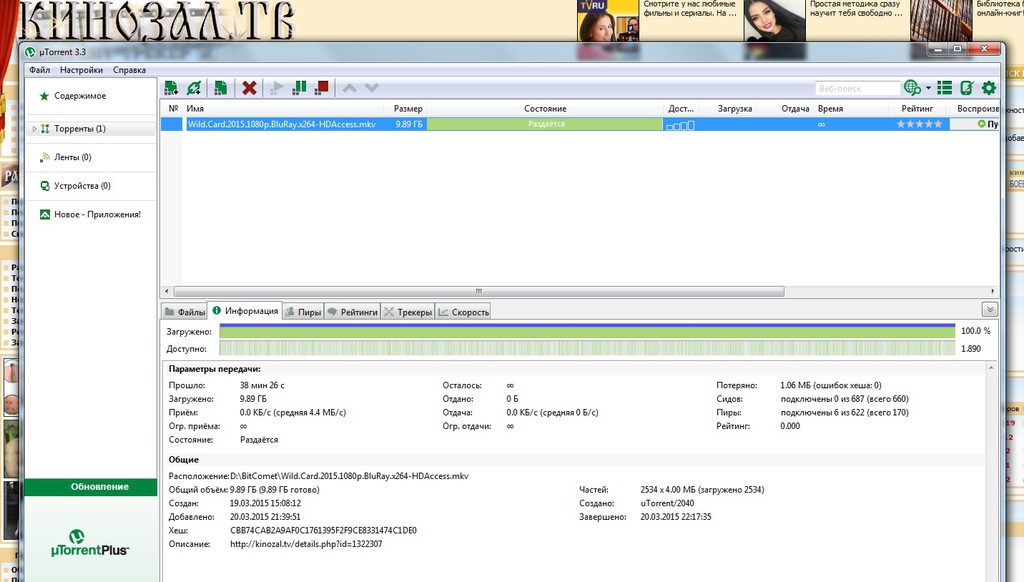Image resolution: width=1024 pixels, height=582 pixels.
Task: Select Торренты (1) in the sidebar
Action: [x=80, y=129]
